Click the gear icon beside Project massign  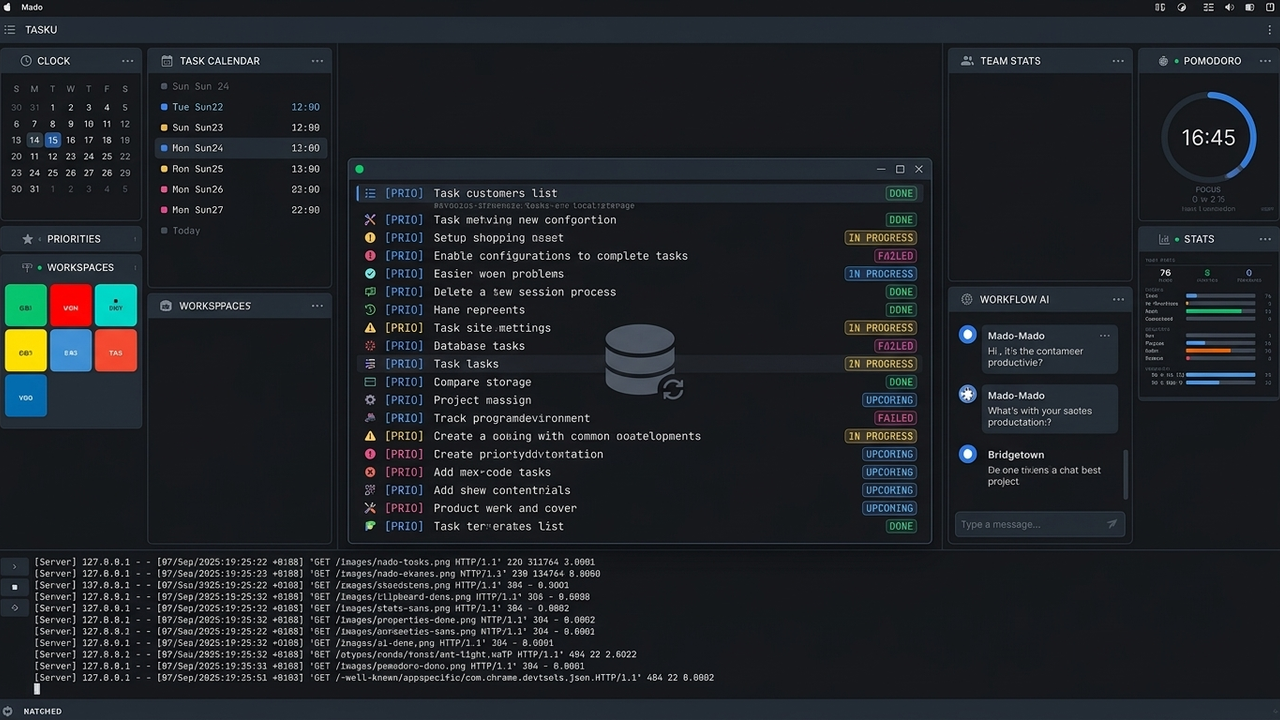(370, 400)
